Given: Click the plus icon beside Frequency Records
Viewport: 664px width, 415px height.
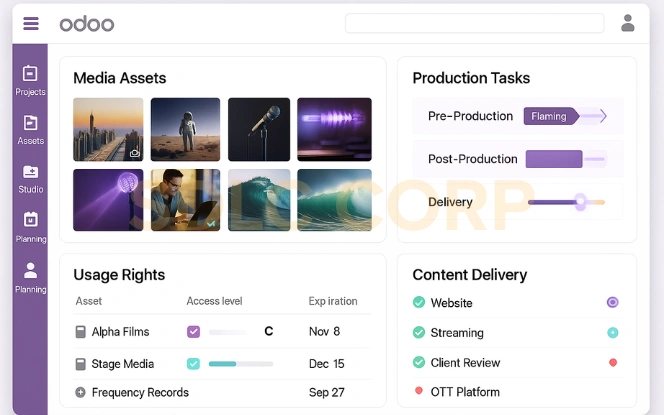Looking at the screenshot, I should point(80,393).
